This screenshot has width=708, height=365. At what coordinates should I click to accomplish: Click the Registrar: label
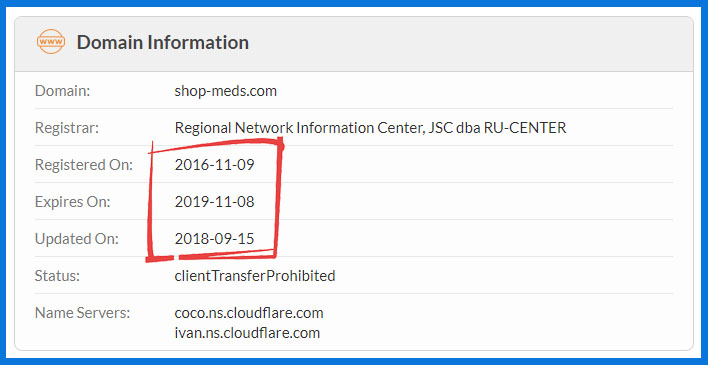(66, 128)
